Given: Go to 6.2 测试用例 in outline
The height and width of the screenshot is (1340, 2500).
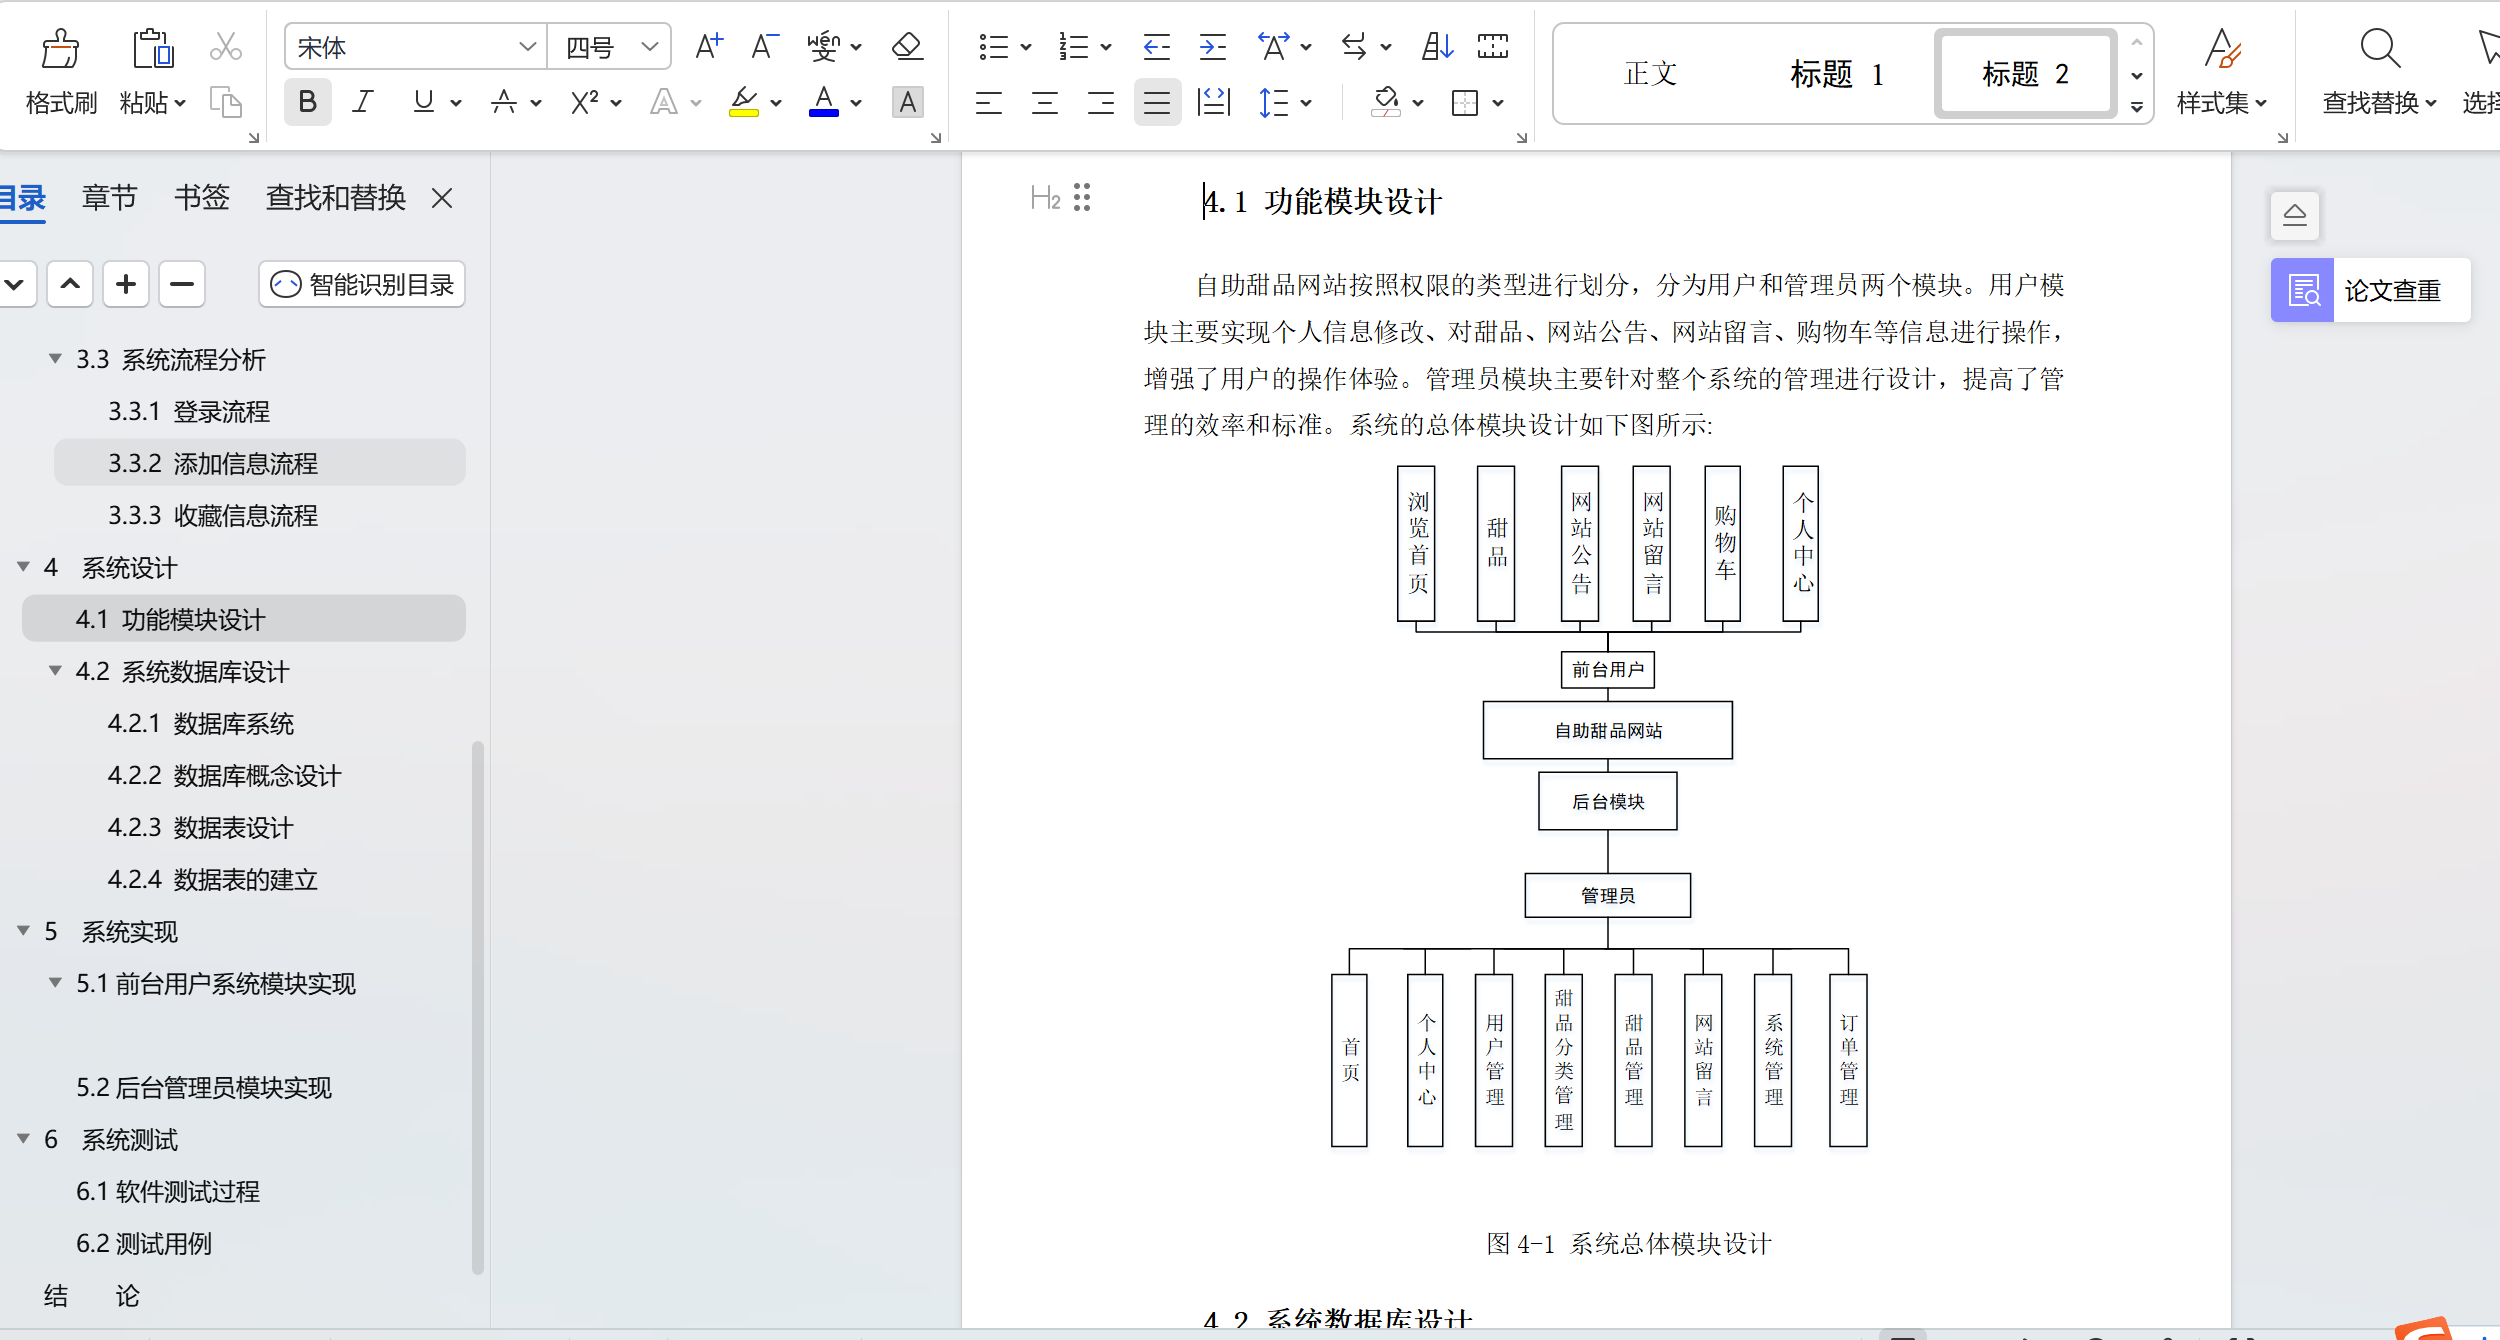Looking at the screenshot, I should click(x=144, y=1243).
